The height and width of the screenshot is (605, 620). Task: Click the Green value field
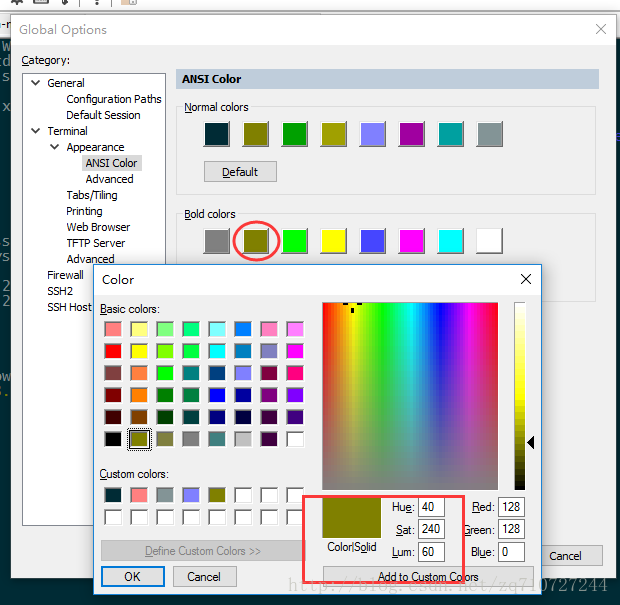511,529
